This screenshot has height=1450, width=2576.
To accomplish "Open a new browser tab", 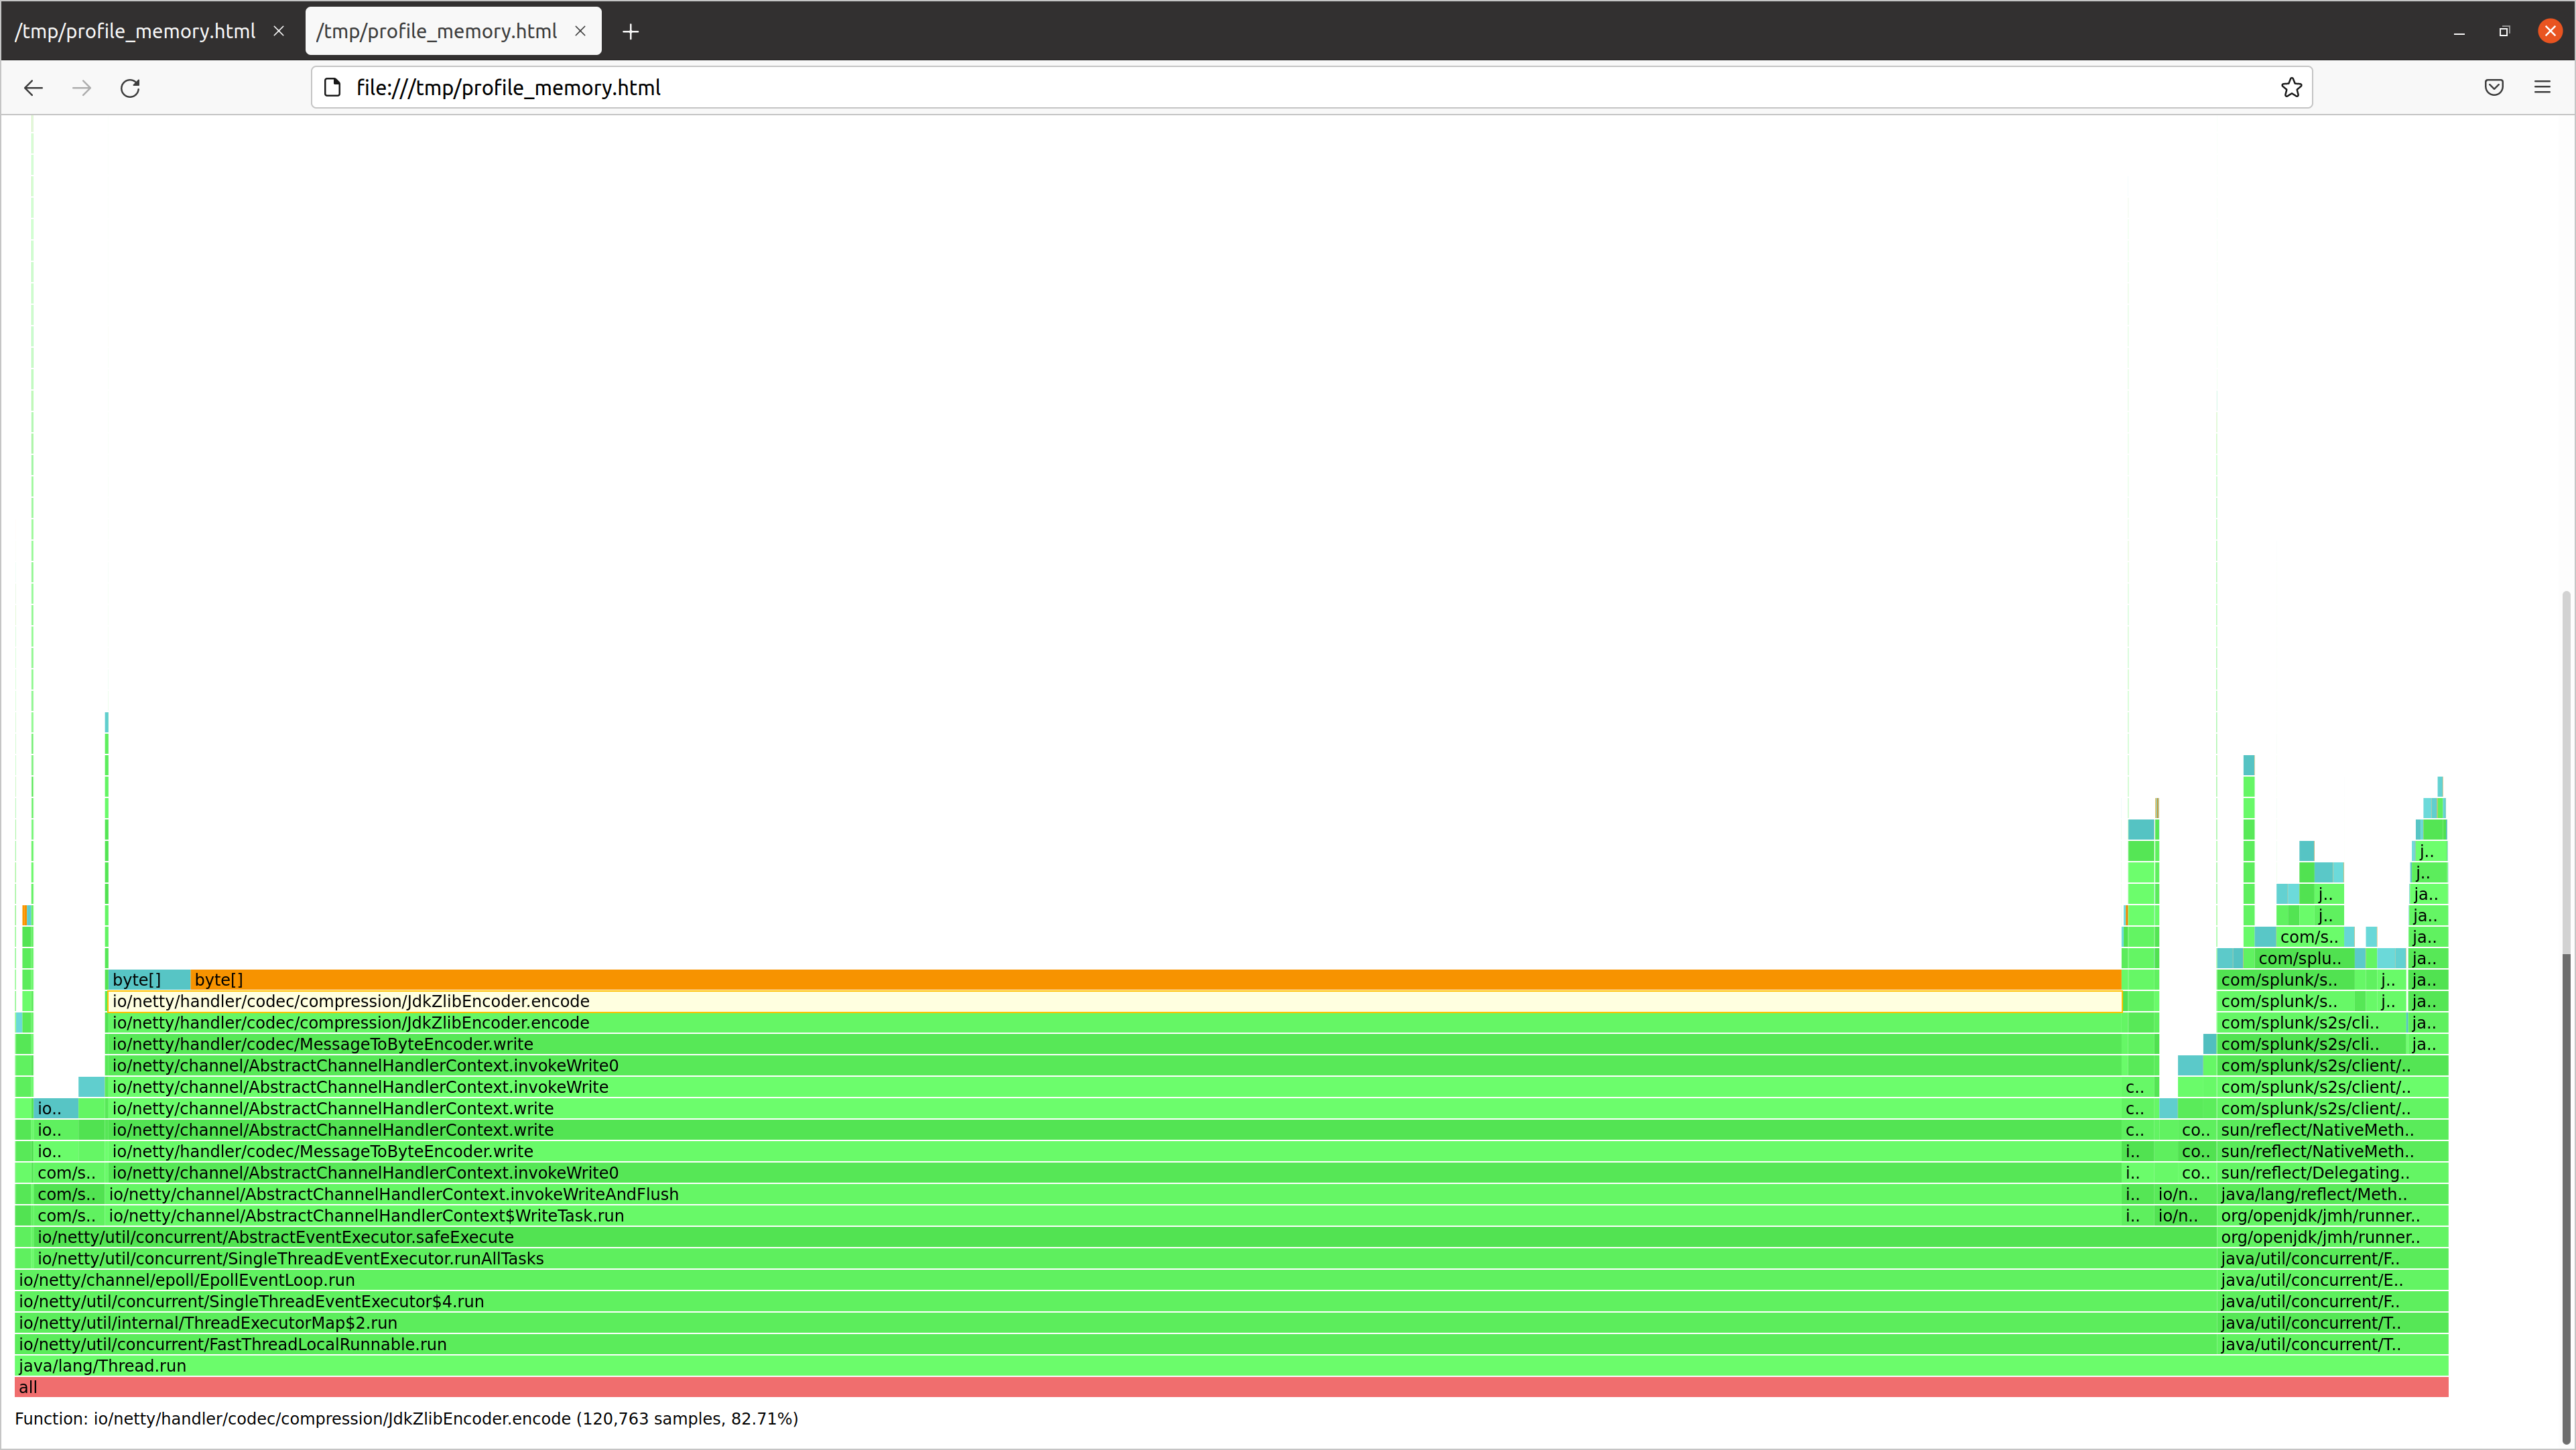I will pos(630,31).
